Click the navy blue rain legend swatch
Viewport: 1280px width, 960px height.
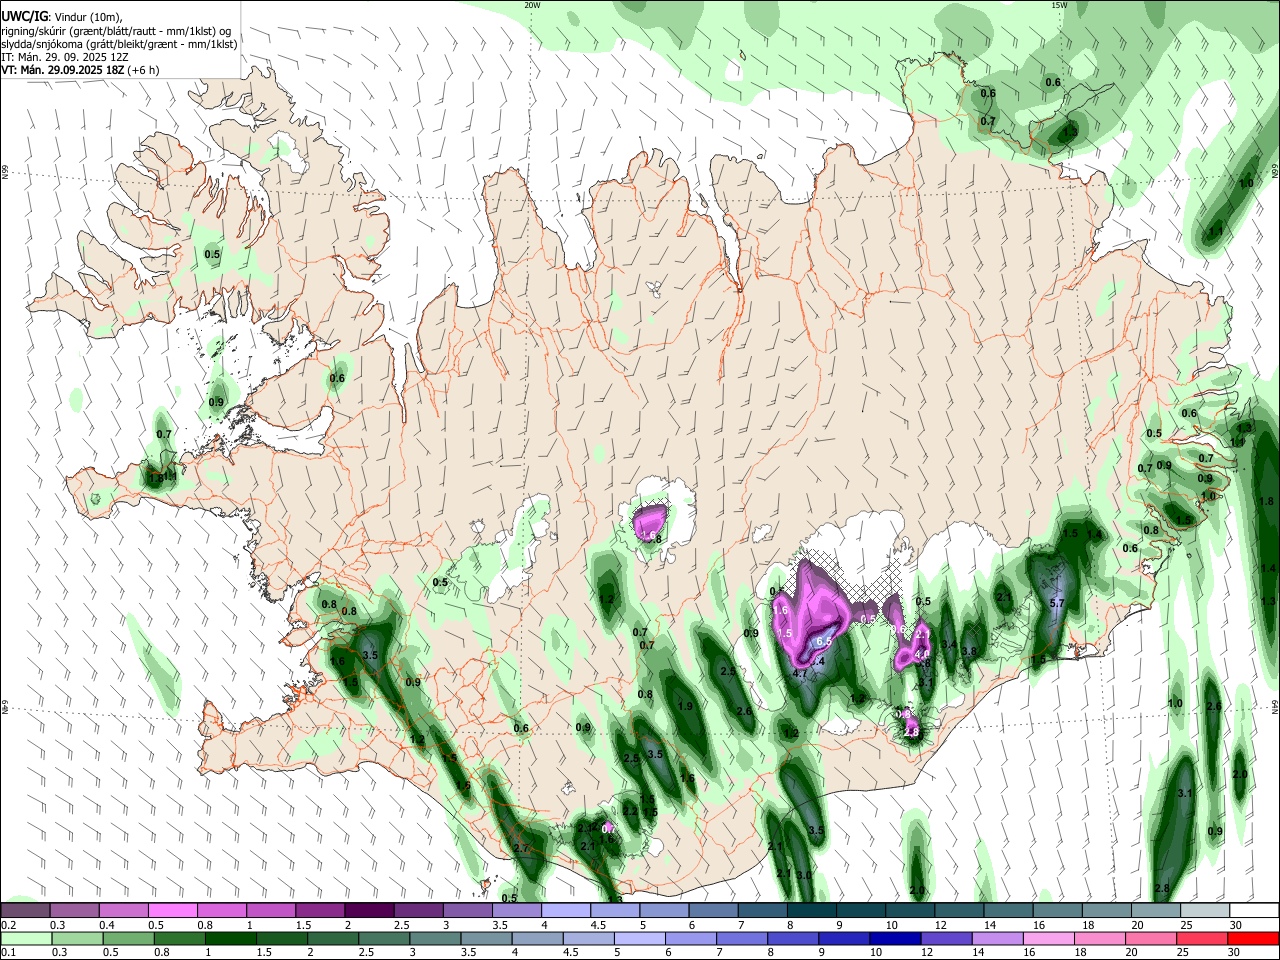[895, 938]
